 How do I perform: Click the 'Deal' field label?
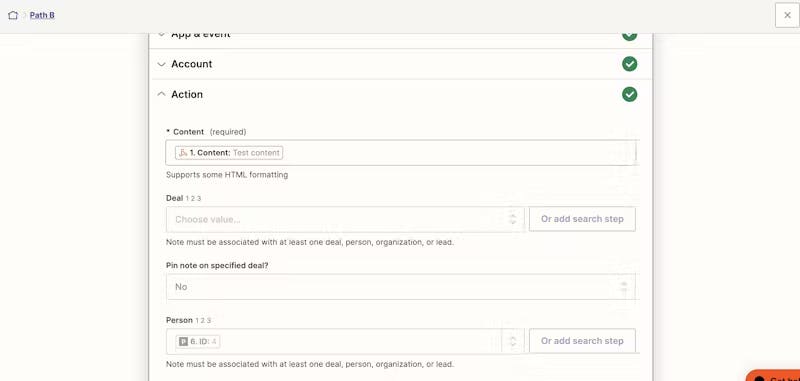[x=174, y=198]
